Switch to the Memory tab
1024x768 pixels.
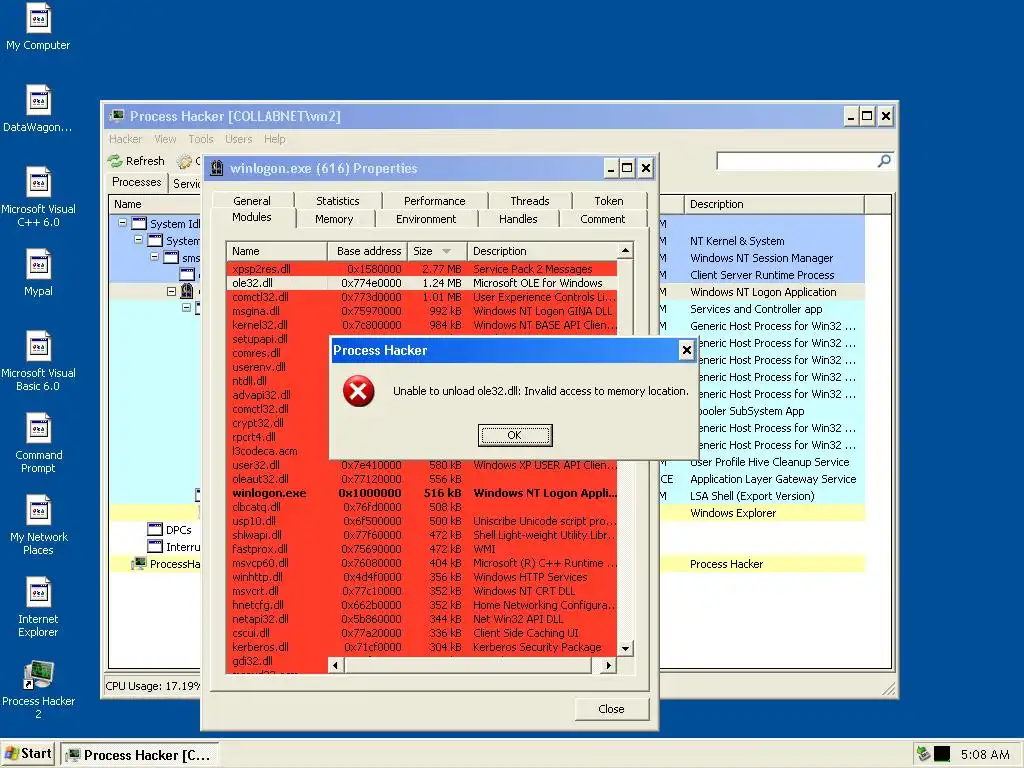pyautogui.click(x=334, y=219)
